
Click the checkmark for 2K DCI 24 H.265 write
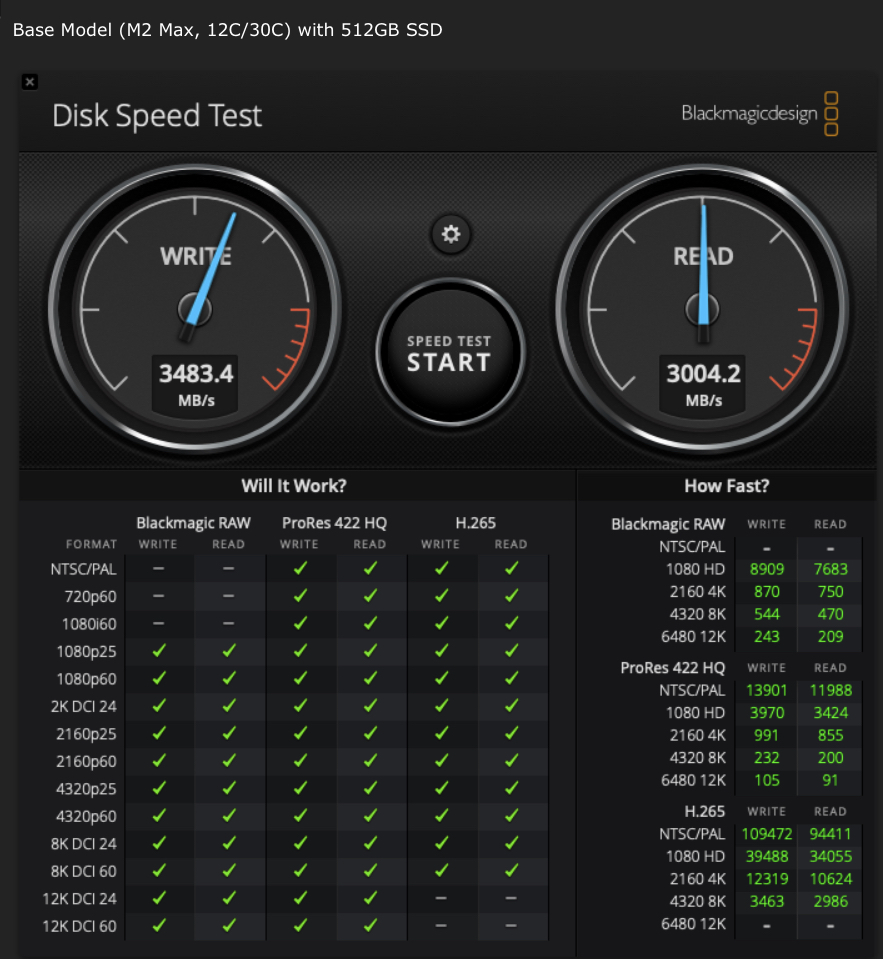441,706
